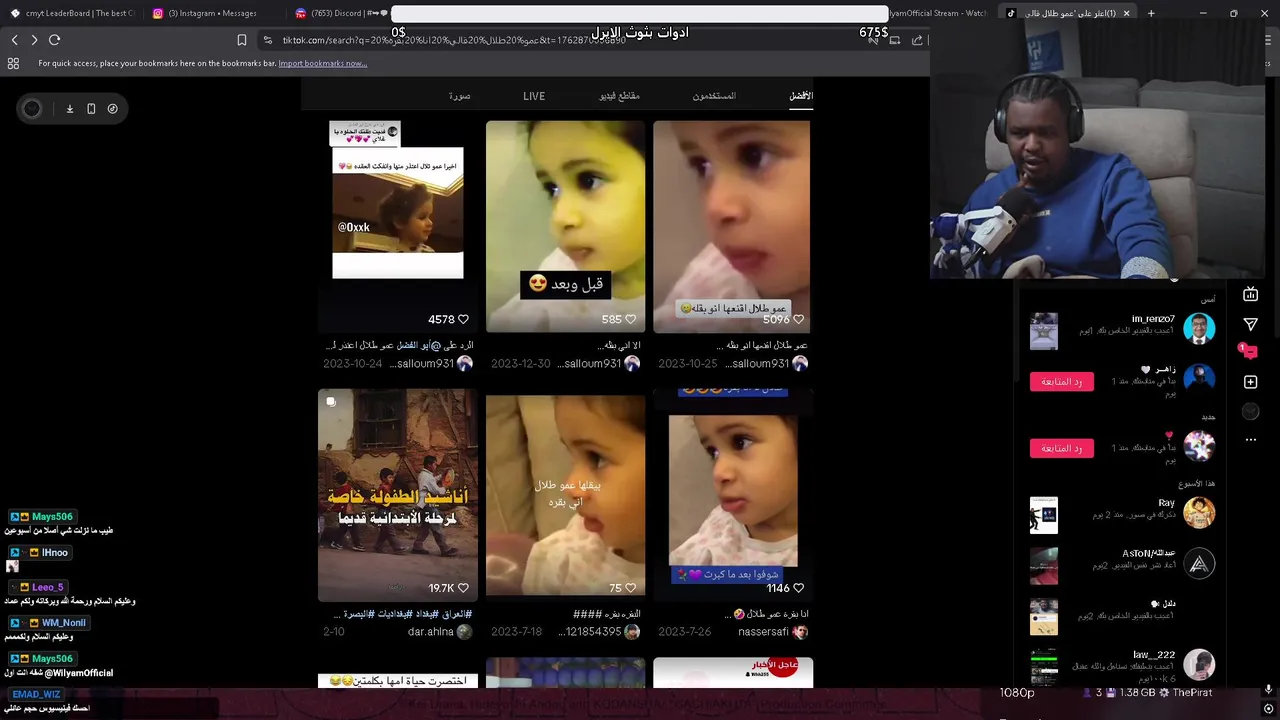The width and height of the screenshot is (1280, 720).
Task: Open the video captioned يبقلها عمو طلال
Action: 566,495
